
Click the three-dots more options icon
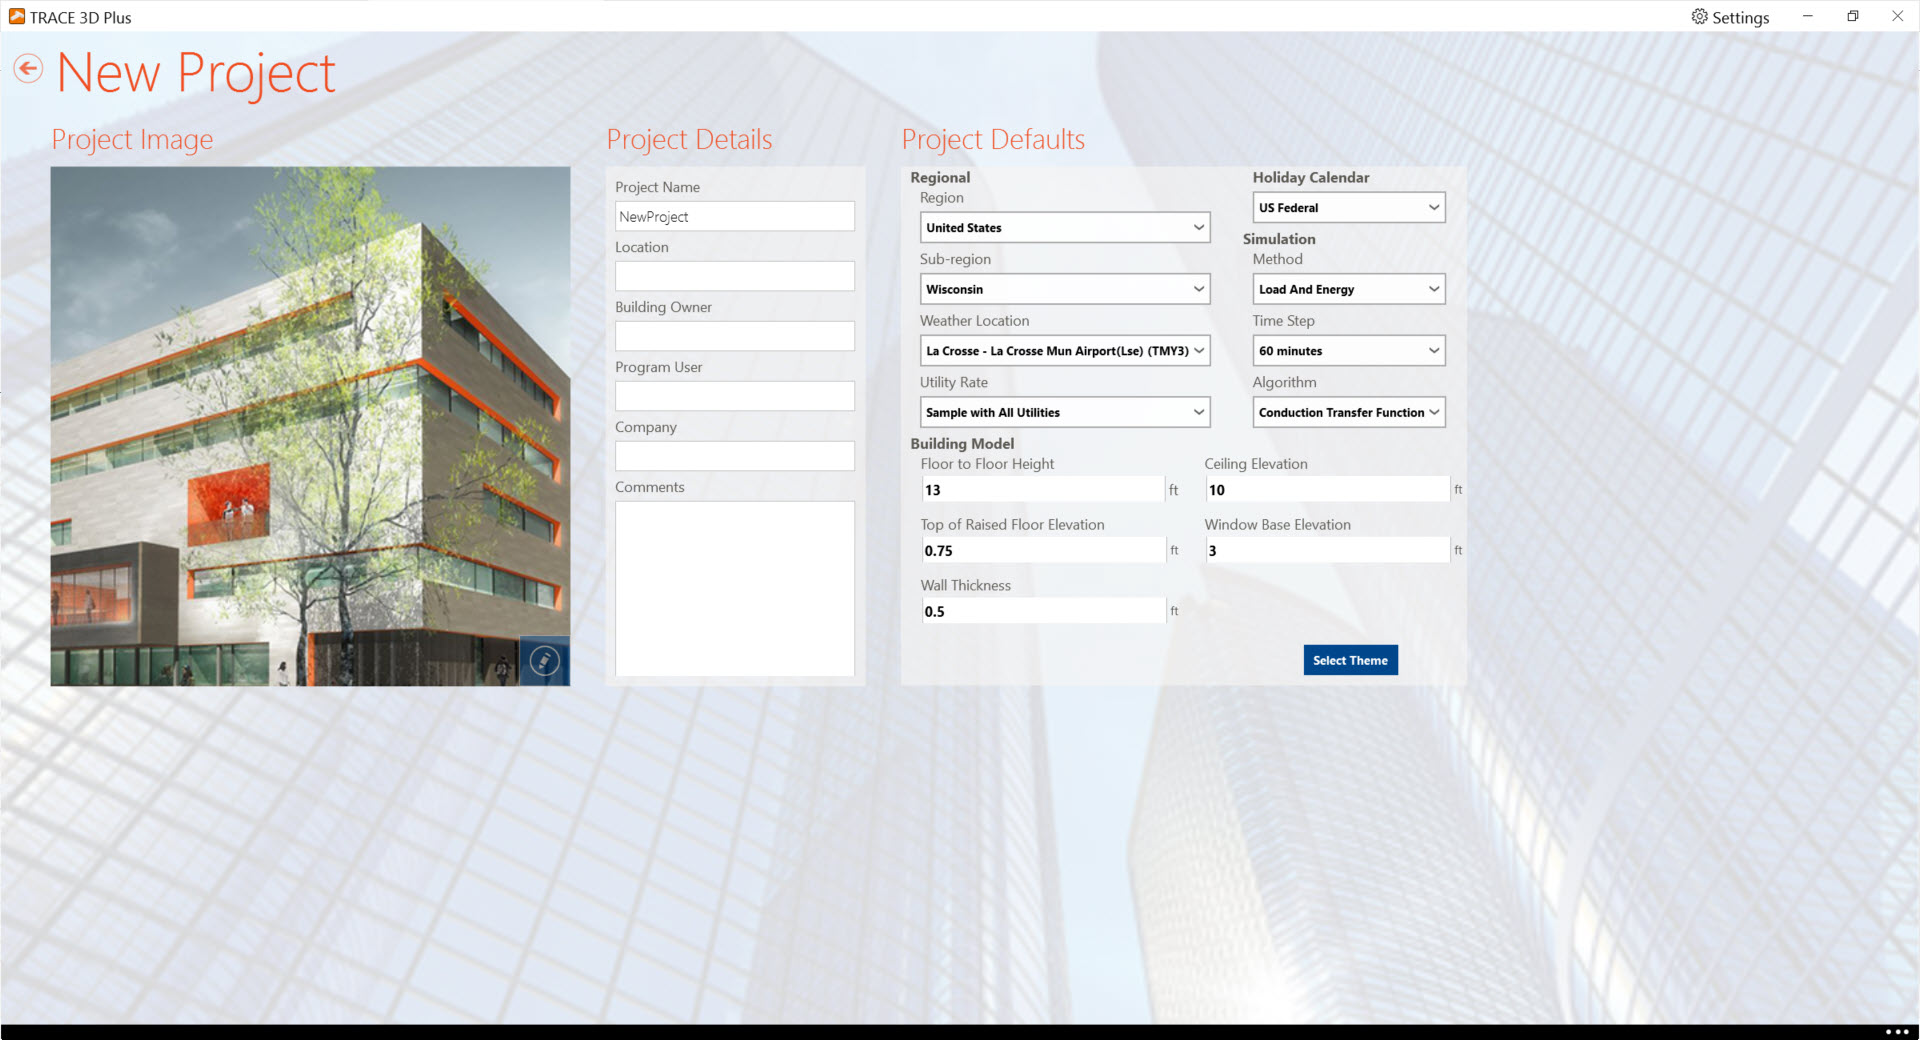(1896, 1031)
